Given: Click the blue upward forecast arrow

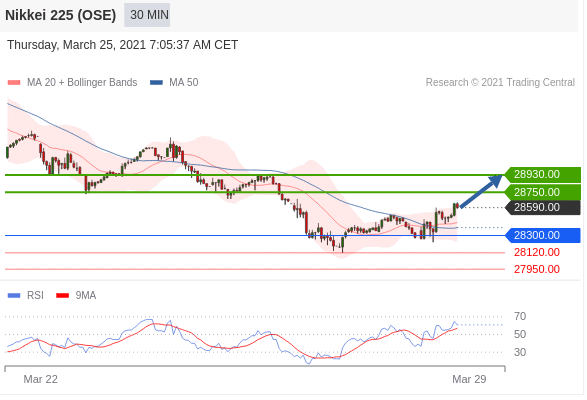Looking at the screenshot, I should pyautogui.click(x=481, y=191).
